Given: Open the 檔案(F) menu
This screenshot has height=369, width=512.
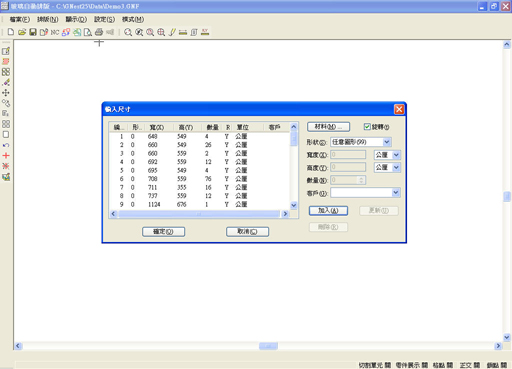Looking at the screenshot, I should click(20, 19).
